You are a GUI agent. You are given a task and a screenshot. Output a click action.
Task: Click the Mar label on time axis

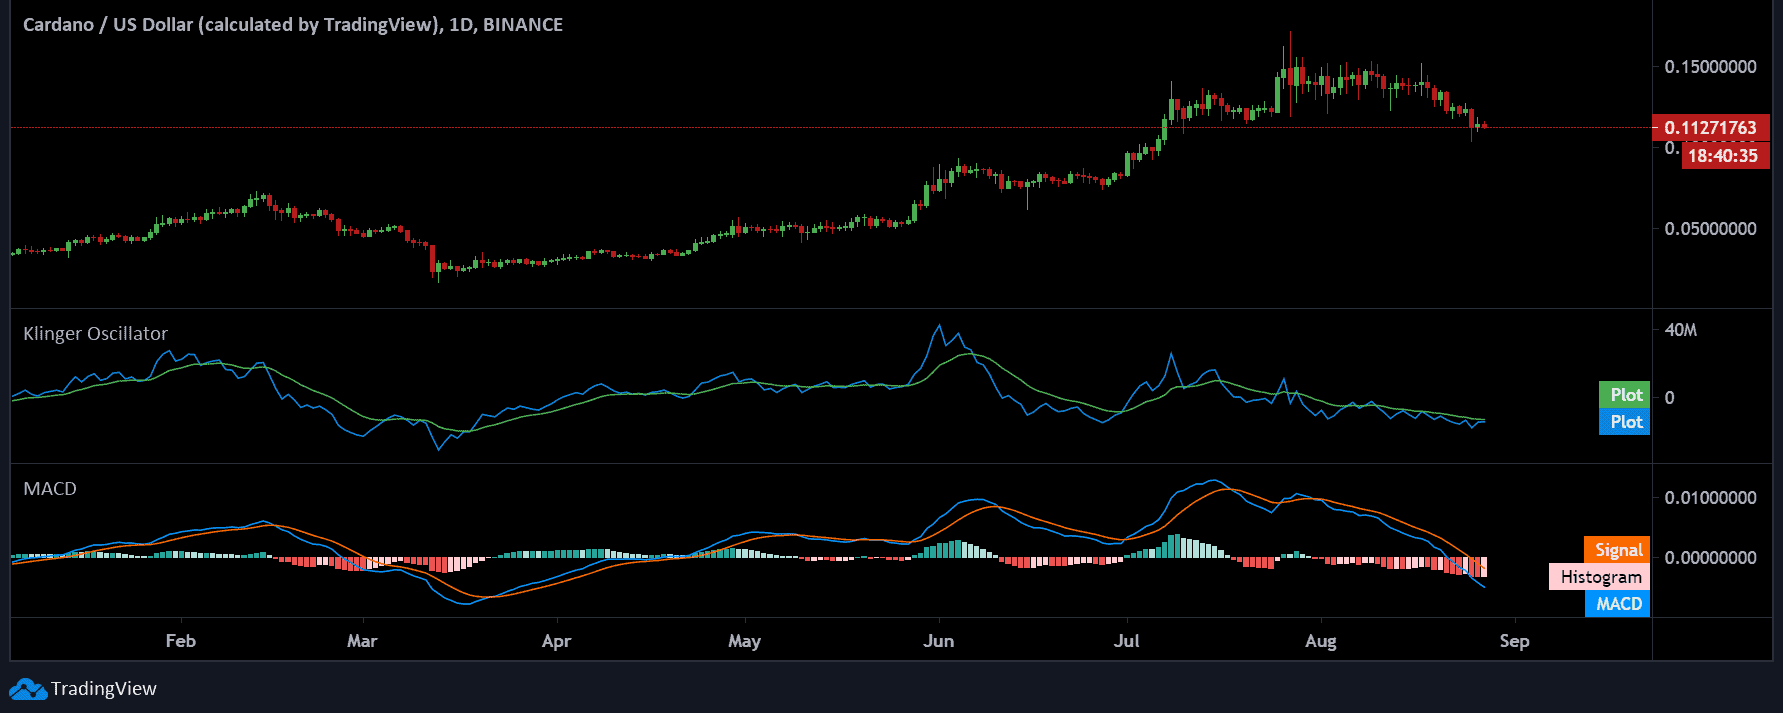click(362, 641)
